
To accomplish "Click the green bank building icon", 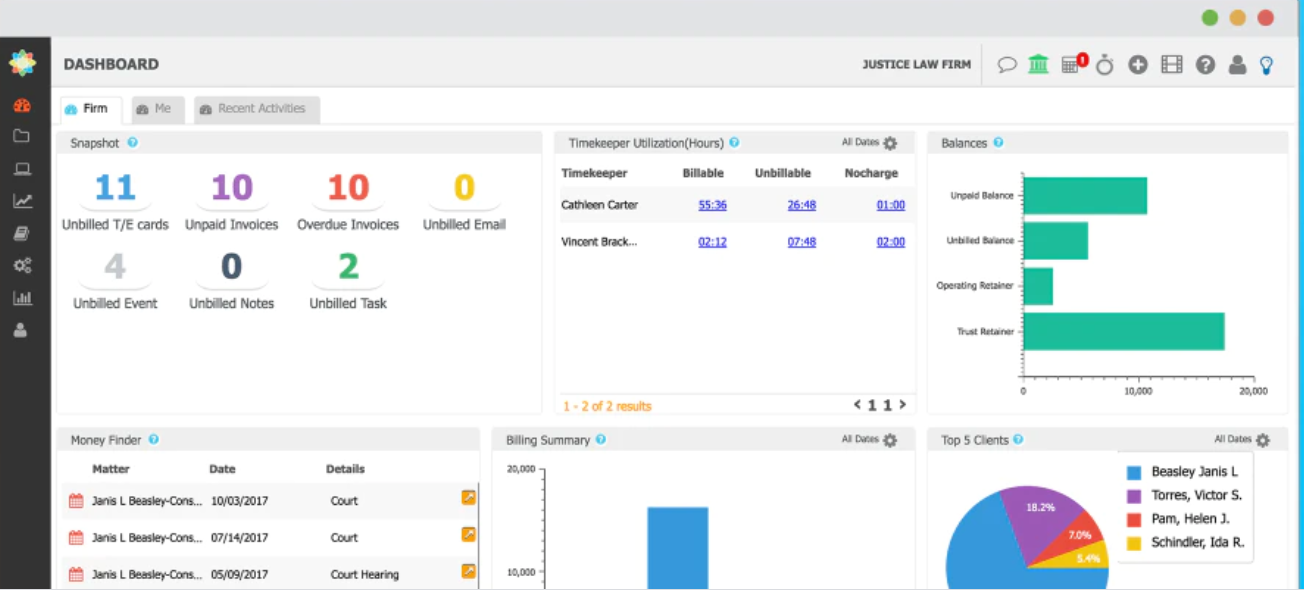I will pos(1039,65).
